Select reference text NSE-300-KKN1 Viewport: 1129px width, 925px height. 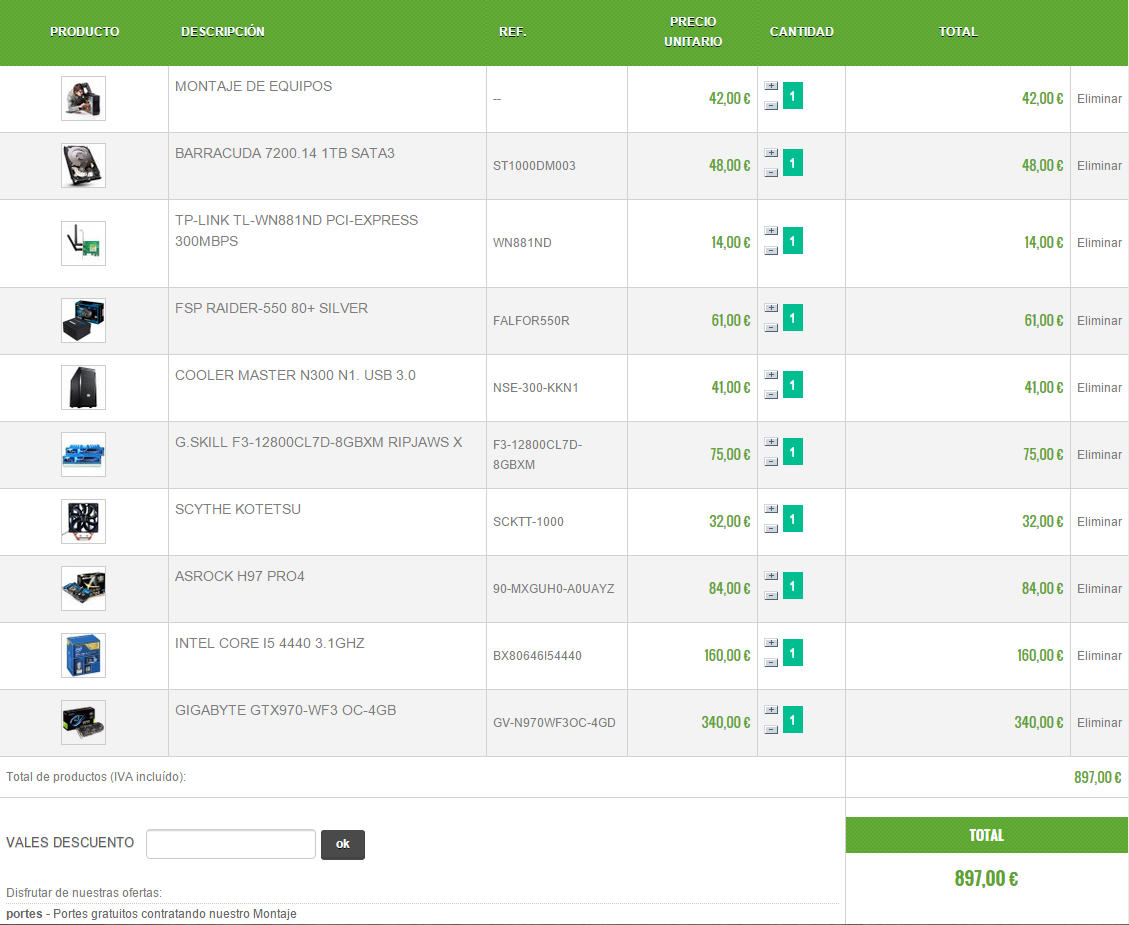536,387
